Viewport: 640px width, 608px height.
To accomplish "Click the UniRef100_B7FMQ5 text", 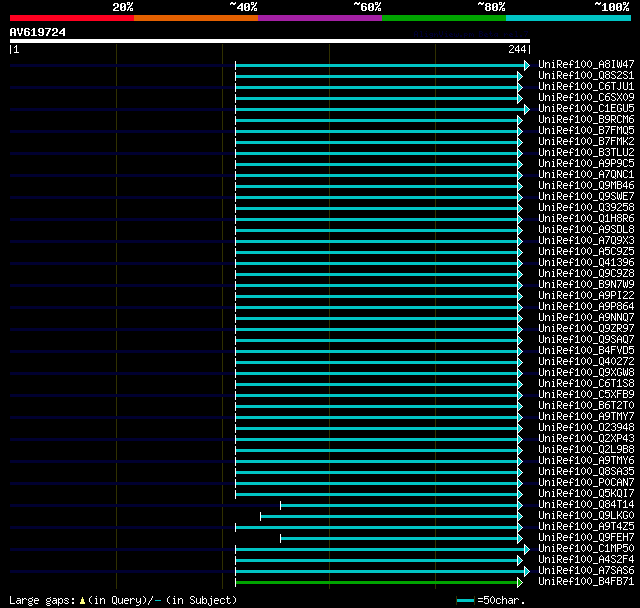I will coord(586,131).
